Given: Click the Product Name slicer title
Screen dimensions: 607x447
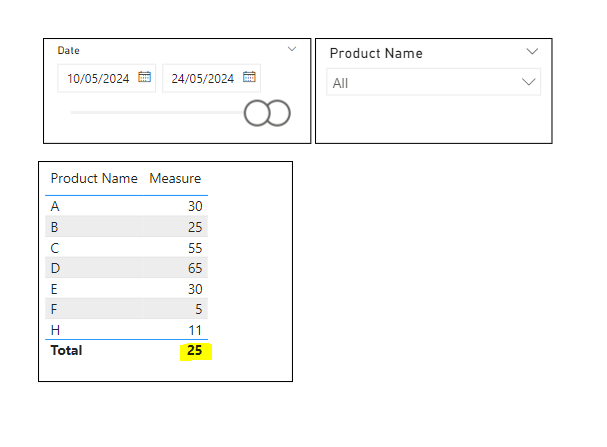Looking at the screenshot, I should [x=376, y=53].
